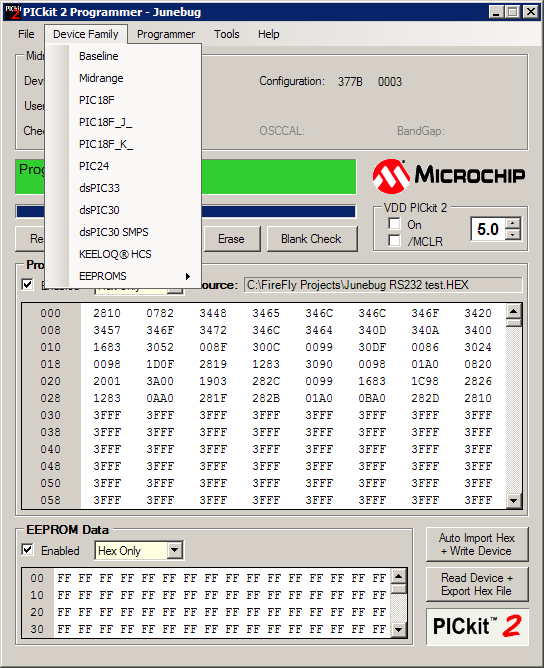Click the blue progress bar
The width and height of the screenshot is (544, 668).
(279, 211)
